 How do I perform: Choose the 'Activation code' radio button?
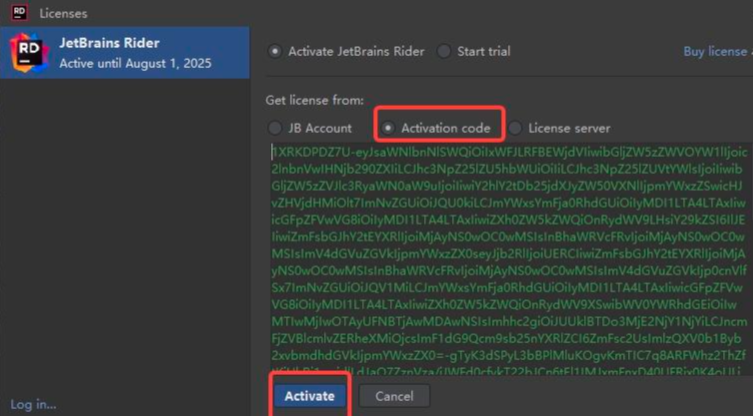pyautogui.click(x=388, y=128)
